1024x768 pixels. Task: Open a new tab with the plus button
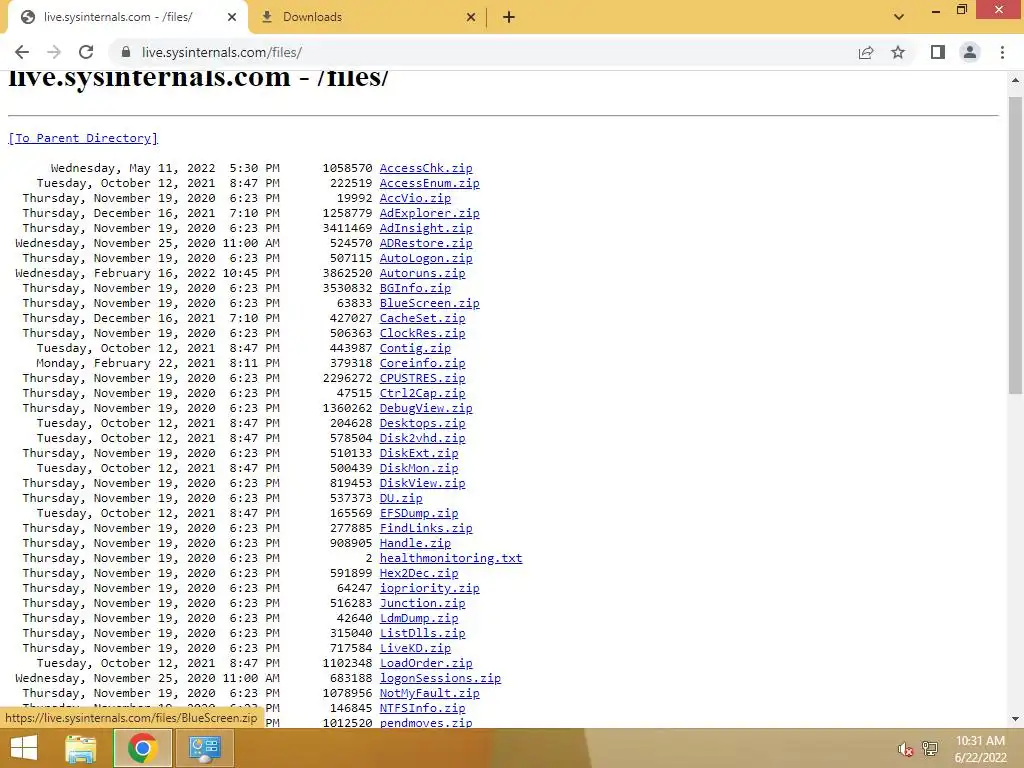pyautogui.click(x=509, y=18)
